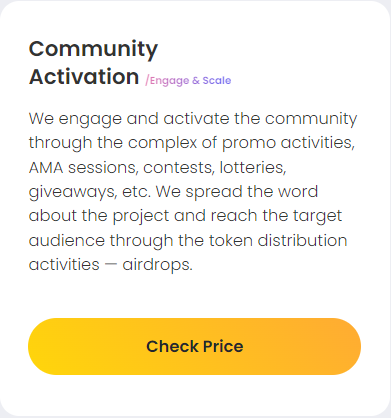Click the /Engage & Scale tagline
Viewport: 391px width, 418px height.
click(x=188, y=81)
